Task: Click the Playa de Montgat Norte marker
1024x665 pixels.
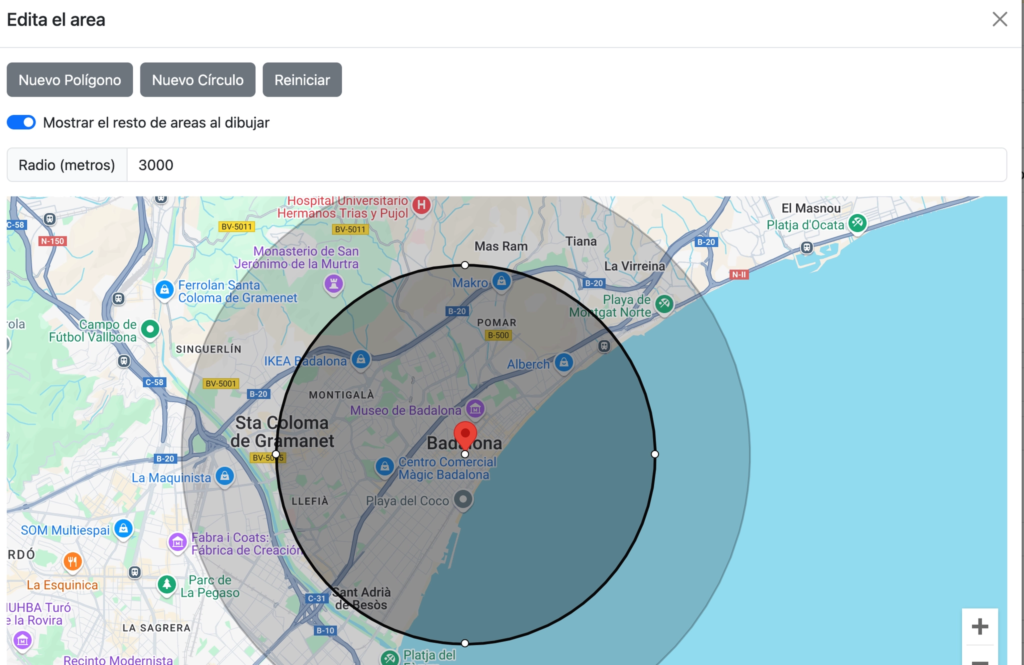Action: point(664,304)
